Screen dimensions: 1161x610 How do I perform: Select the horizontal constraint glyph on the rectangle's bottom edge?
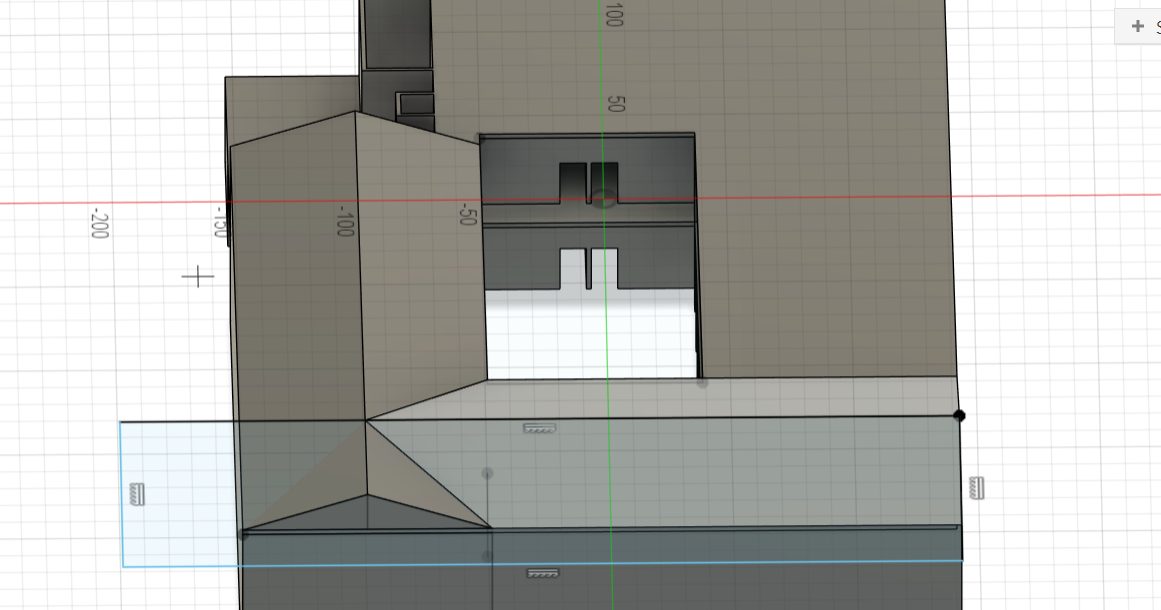(x=542, y=573)
